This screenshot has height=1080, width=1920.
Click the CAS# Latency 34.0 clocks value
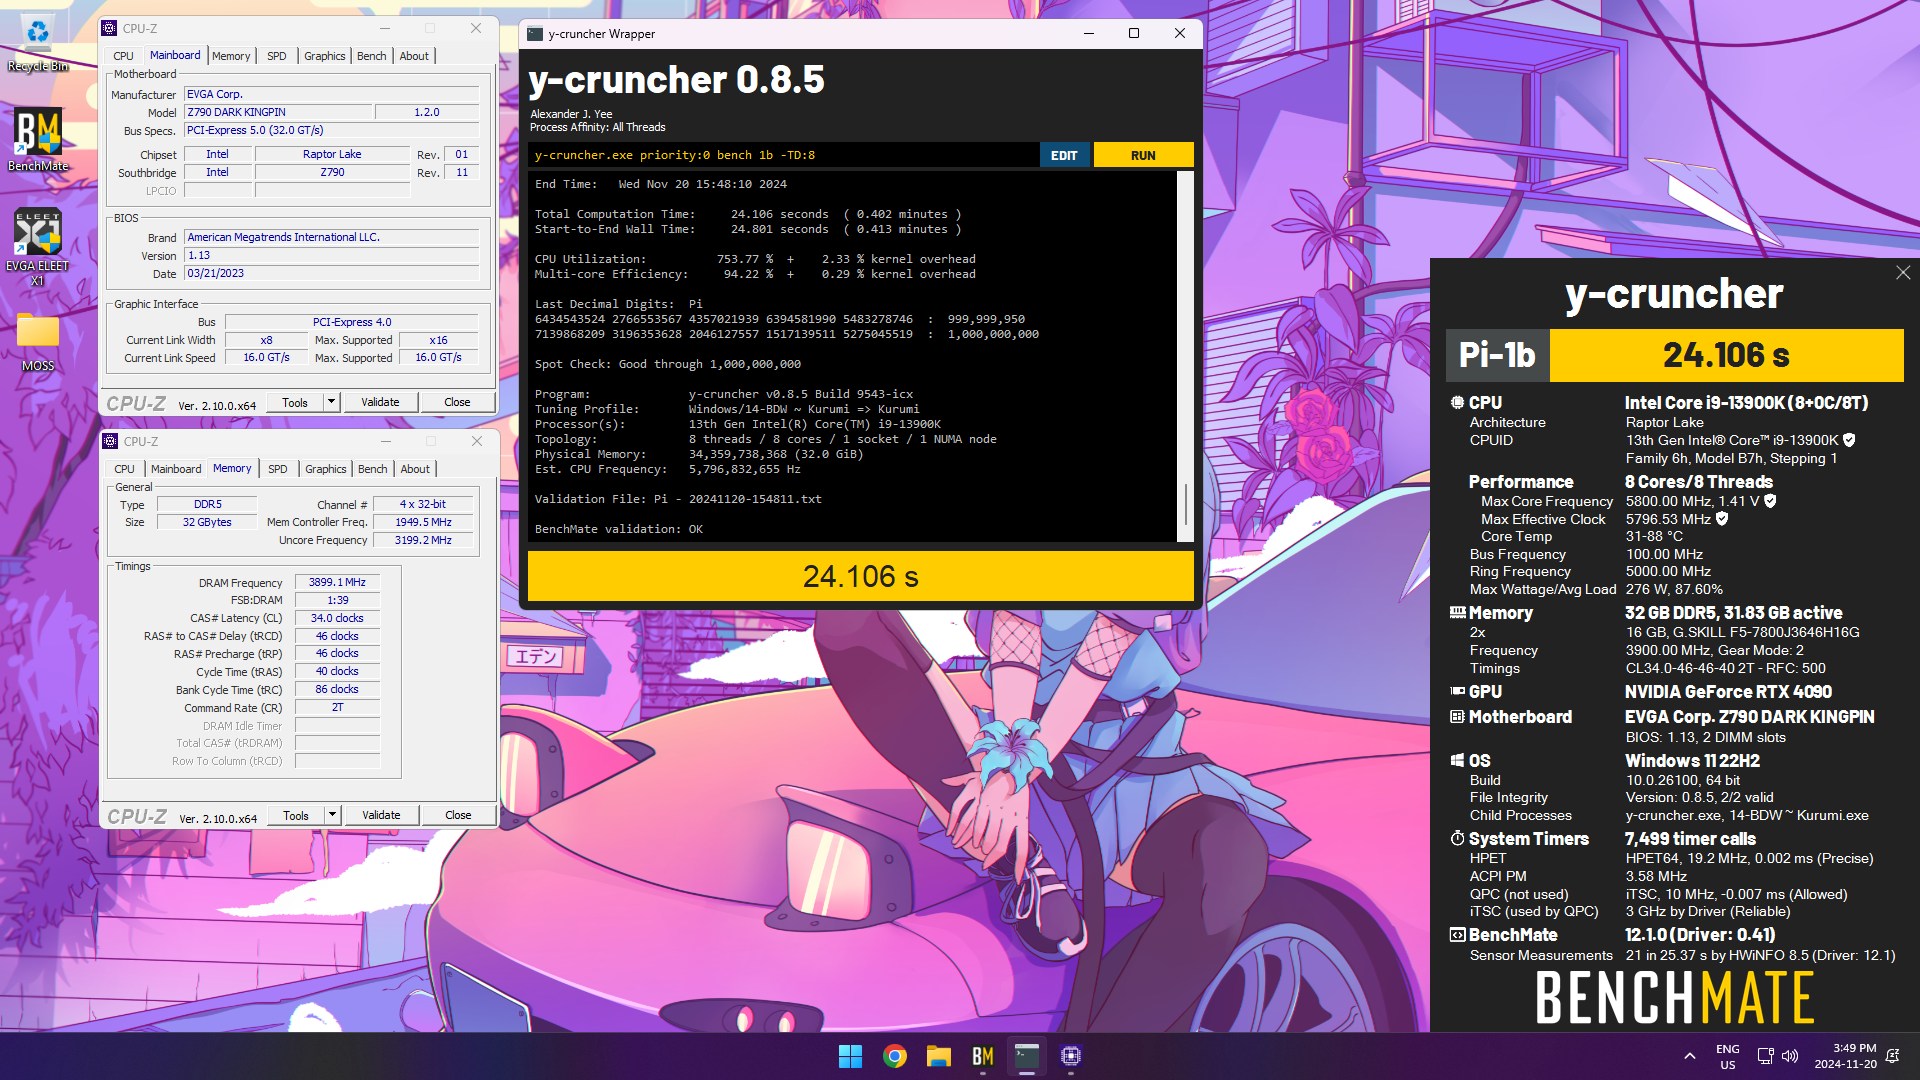click(x=337, y=618)
